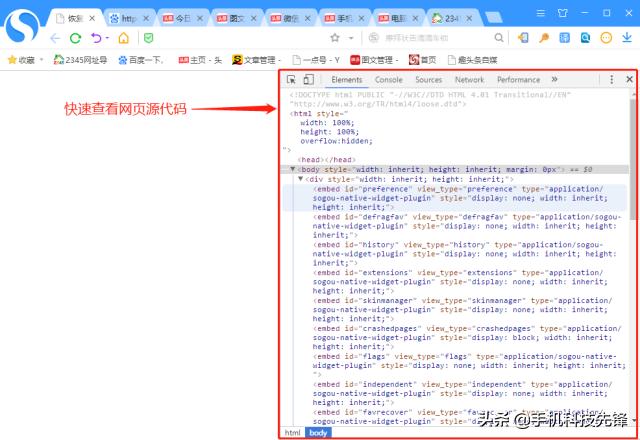Click the body breadcrumb at the bottom

pyautogui.click(x=318, y=433)
